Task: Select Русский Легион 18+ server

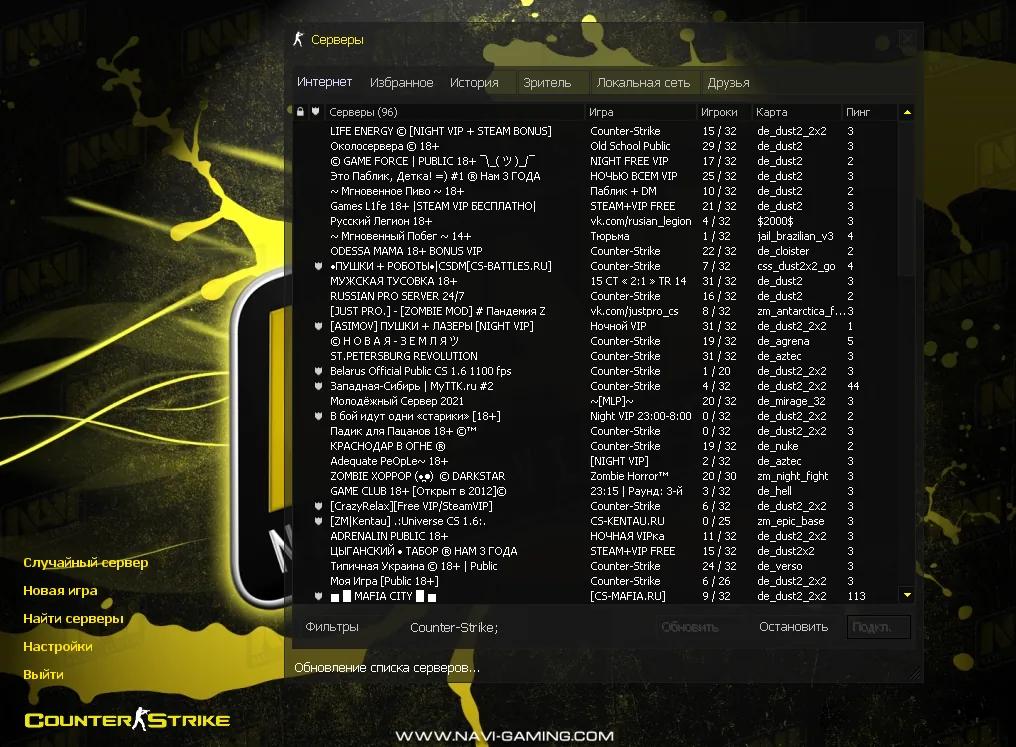Action: pyautogui.click(x=595, y=221)
